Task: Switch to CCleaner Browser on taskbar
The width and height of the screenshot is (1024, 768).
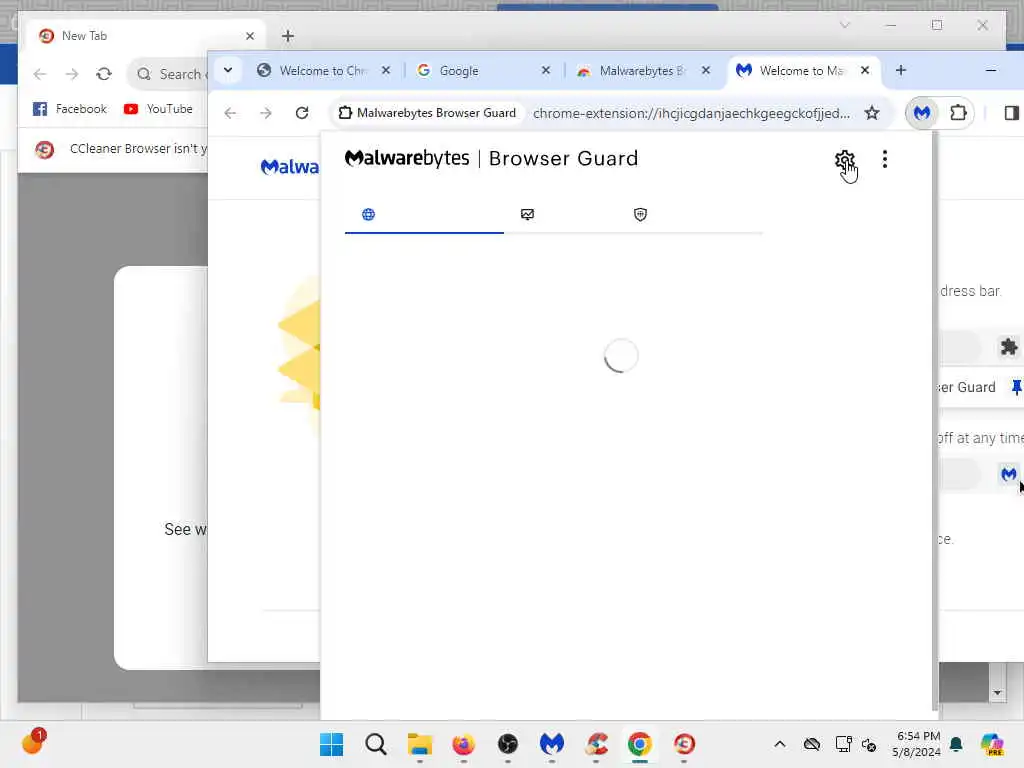Action: pos(684,744)
